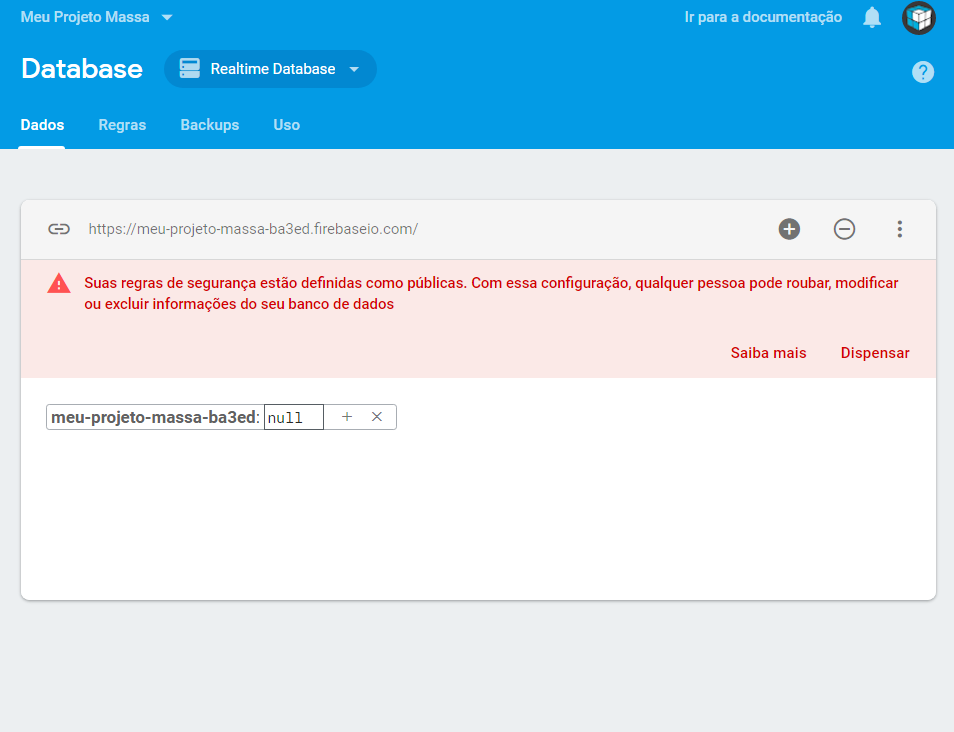Open the notifications bell

point(872,17)
